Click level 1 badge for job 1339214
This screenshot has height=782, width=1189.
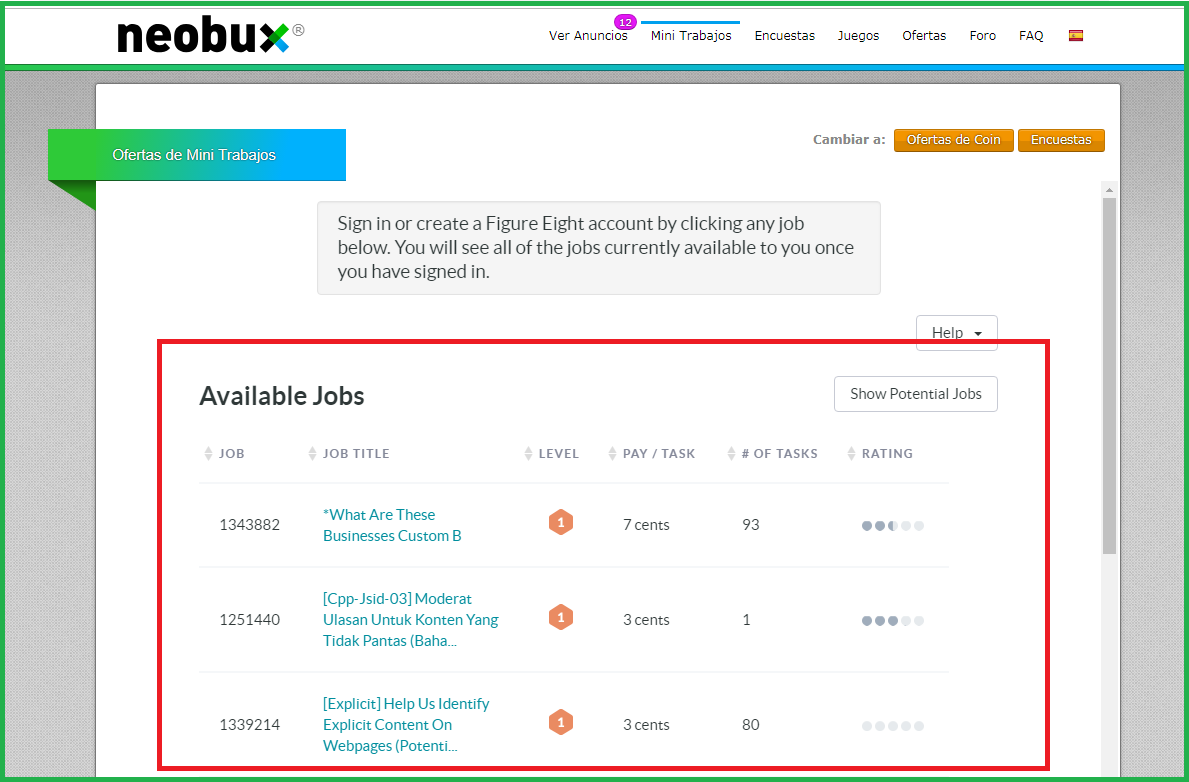(x=560, y=723)
